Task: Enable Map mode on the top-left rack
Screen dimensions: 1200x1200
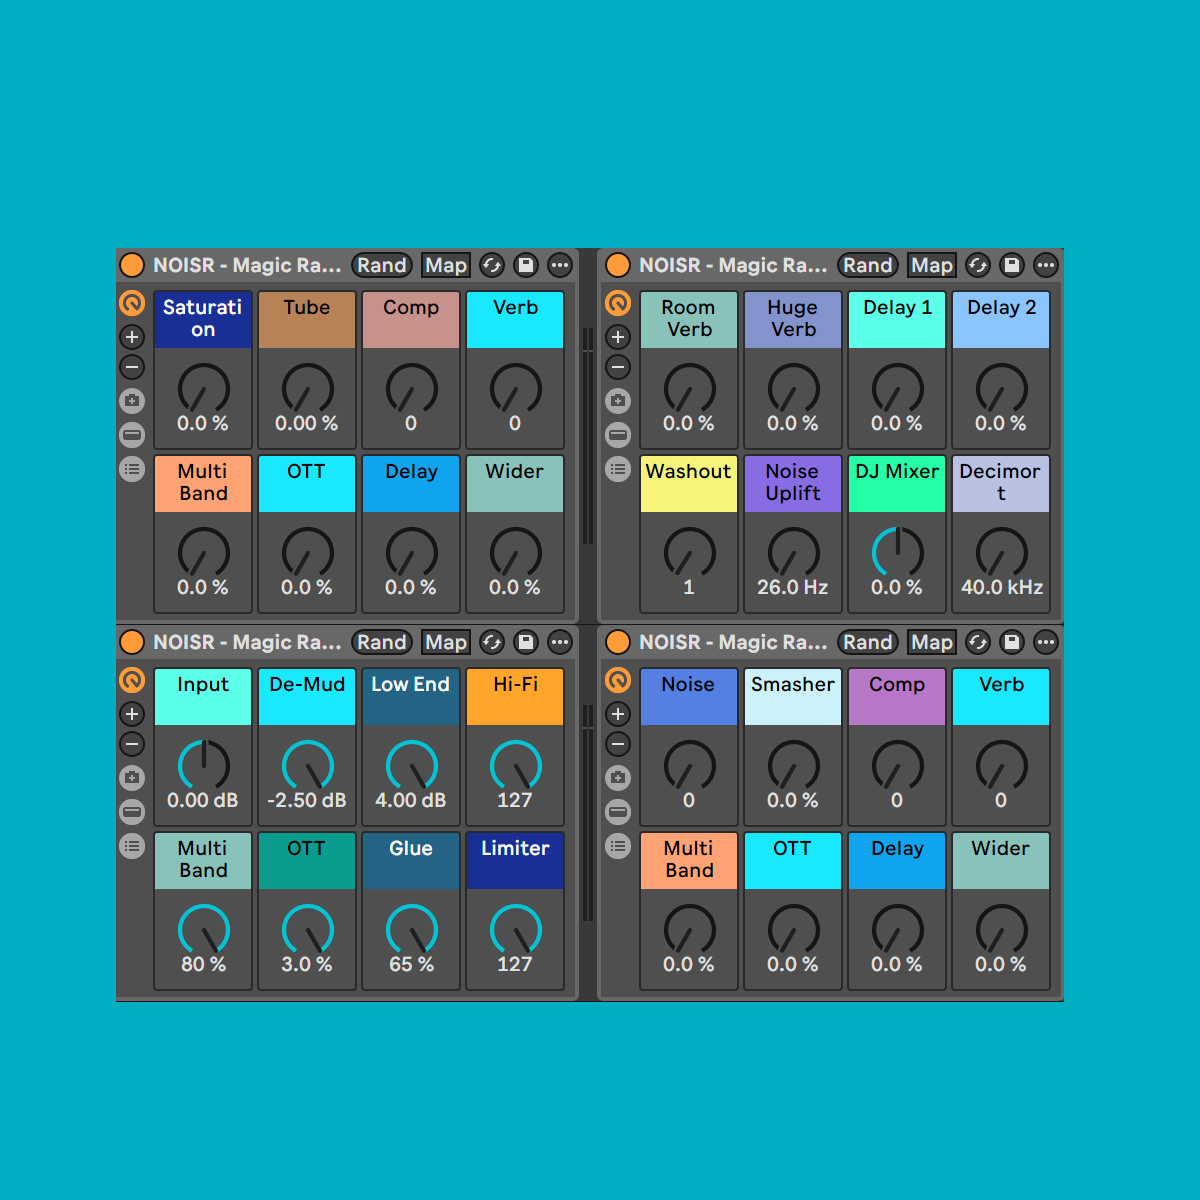Action: (446, 265)
